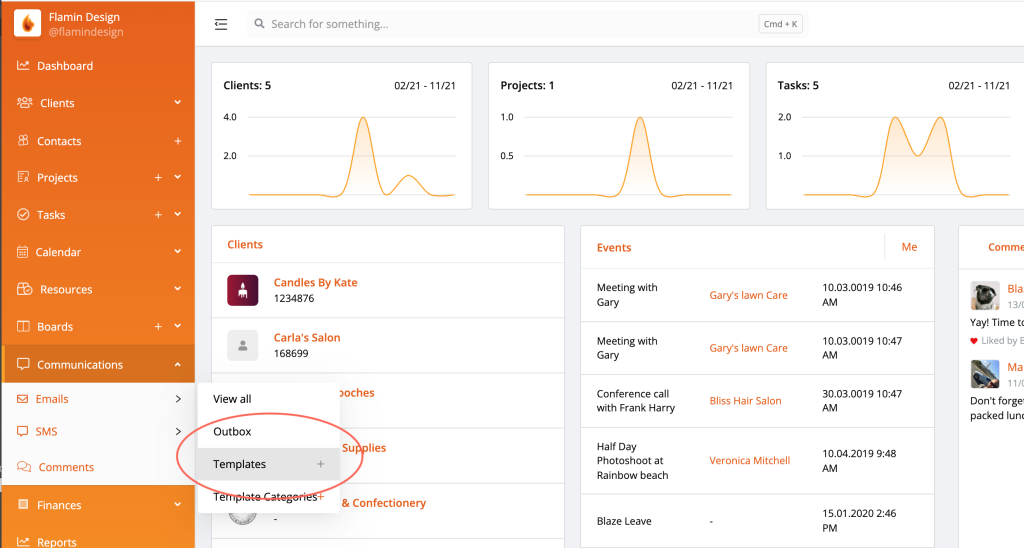Viewport: 1024px width, 548px height.
Task: Add new project via plus icon
Action: [158, 178]
